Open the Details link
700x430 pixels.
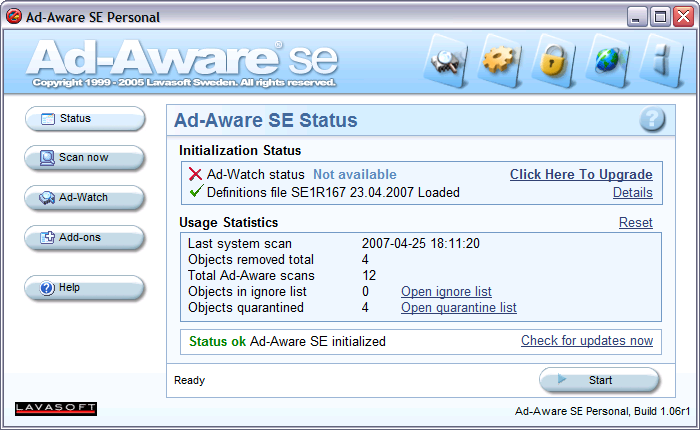pyautogui.click(x=633, y=192)
